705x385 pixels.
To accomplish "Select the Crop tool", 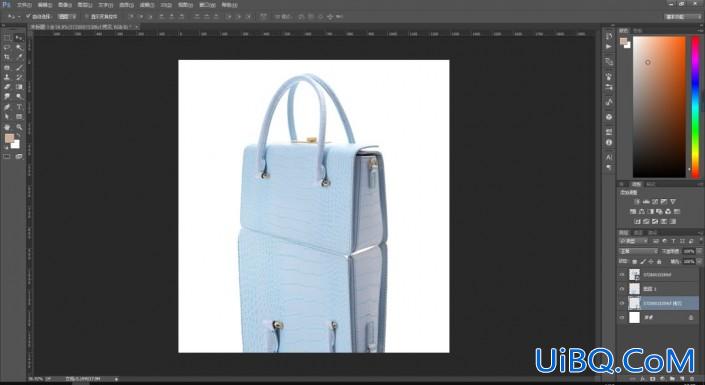I will [7, 58].
